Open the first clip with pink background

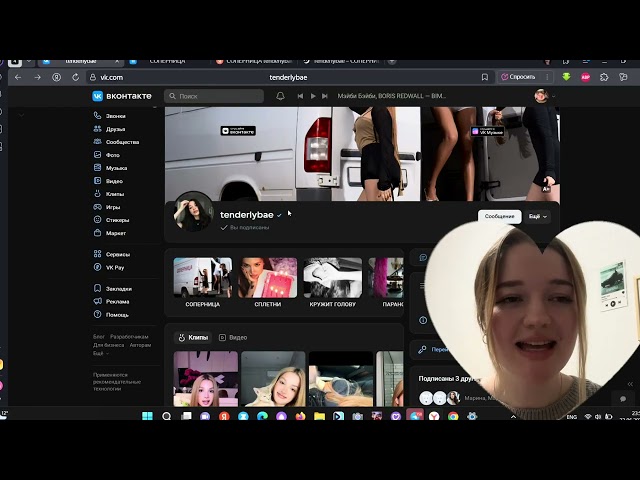click(x=206, y=379)
